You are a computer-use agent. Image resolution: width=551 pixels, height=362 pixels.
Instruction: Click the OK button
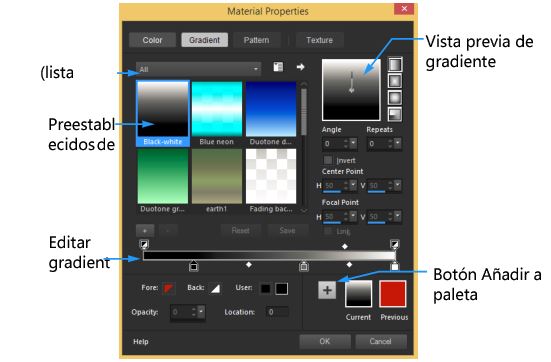(x=325, y=341)
